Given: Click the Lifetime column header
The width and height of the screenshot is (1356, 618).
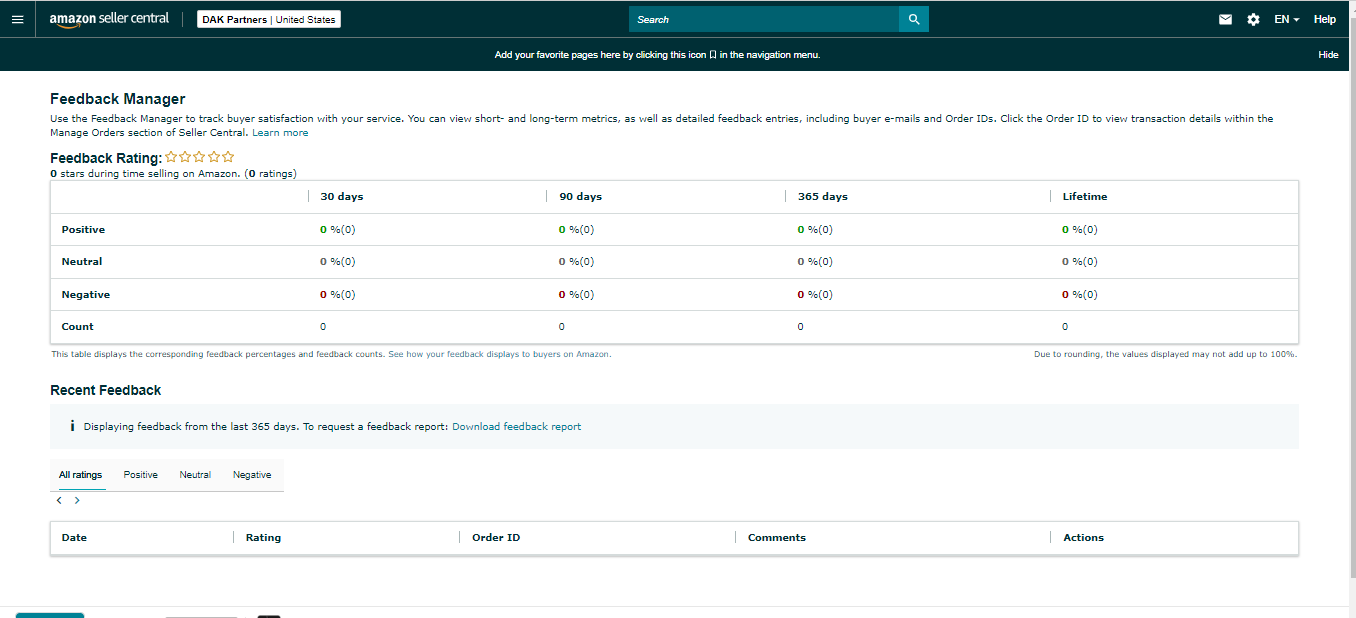Looking at the screenshot, I should [x=1085, y=197].
